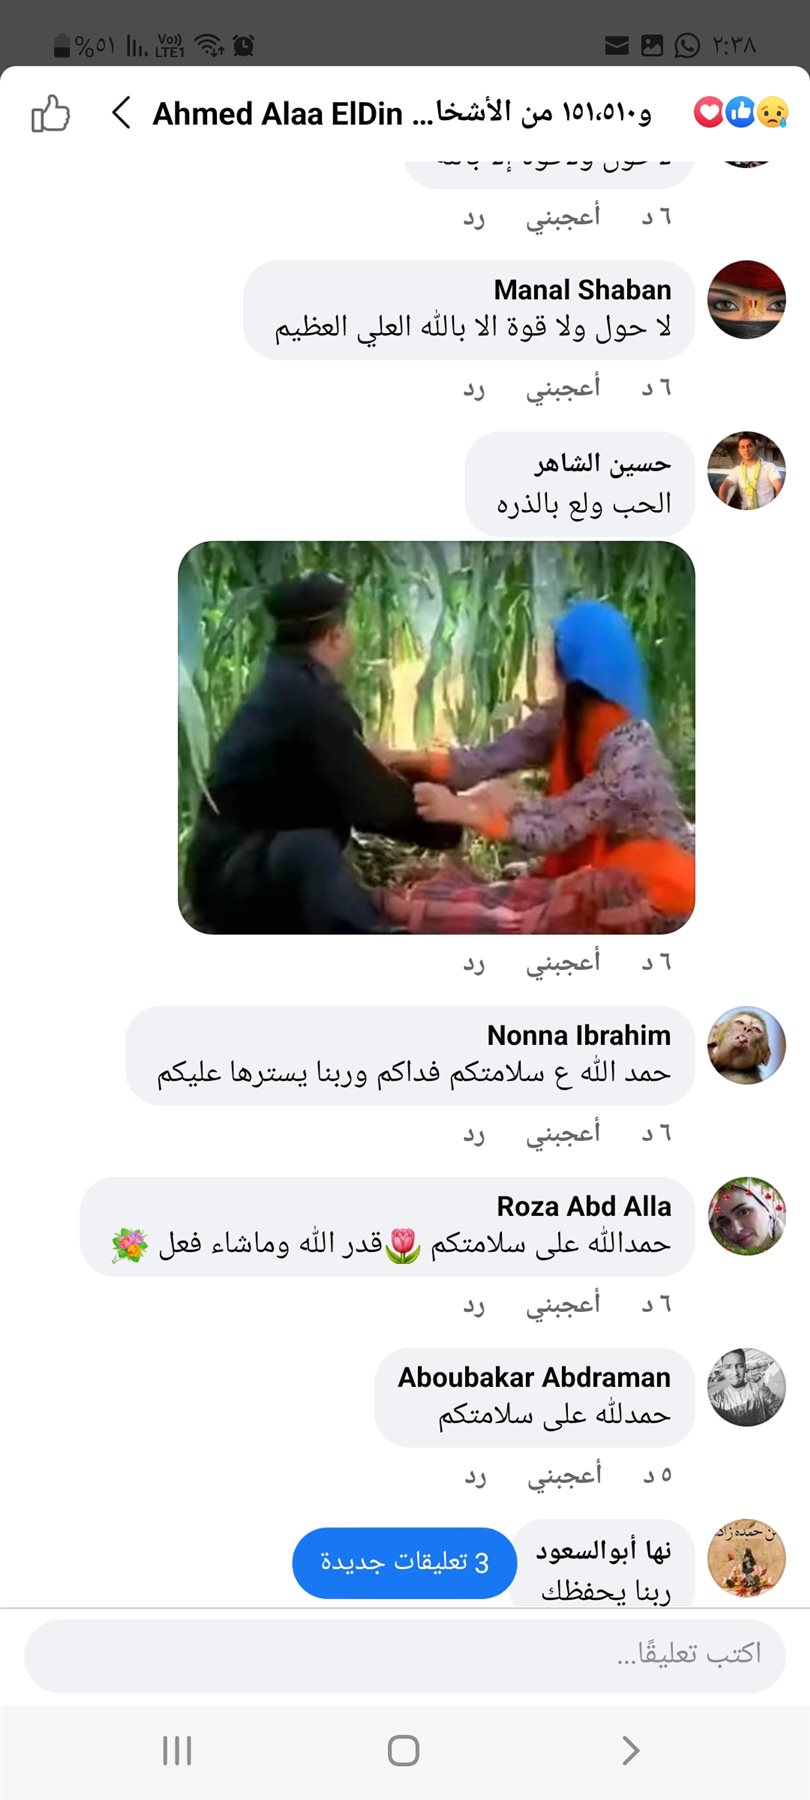The height and width of the screenshot is (1800, 810).
Task: Like Aboubakar Abdraman's comment with أعجبني
Action: tap(564, 1474)
